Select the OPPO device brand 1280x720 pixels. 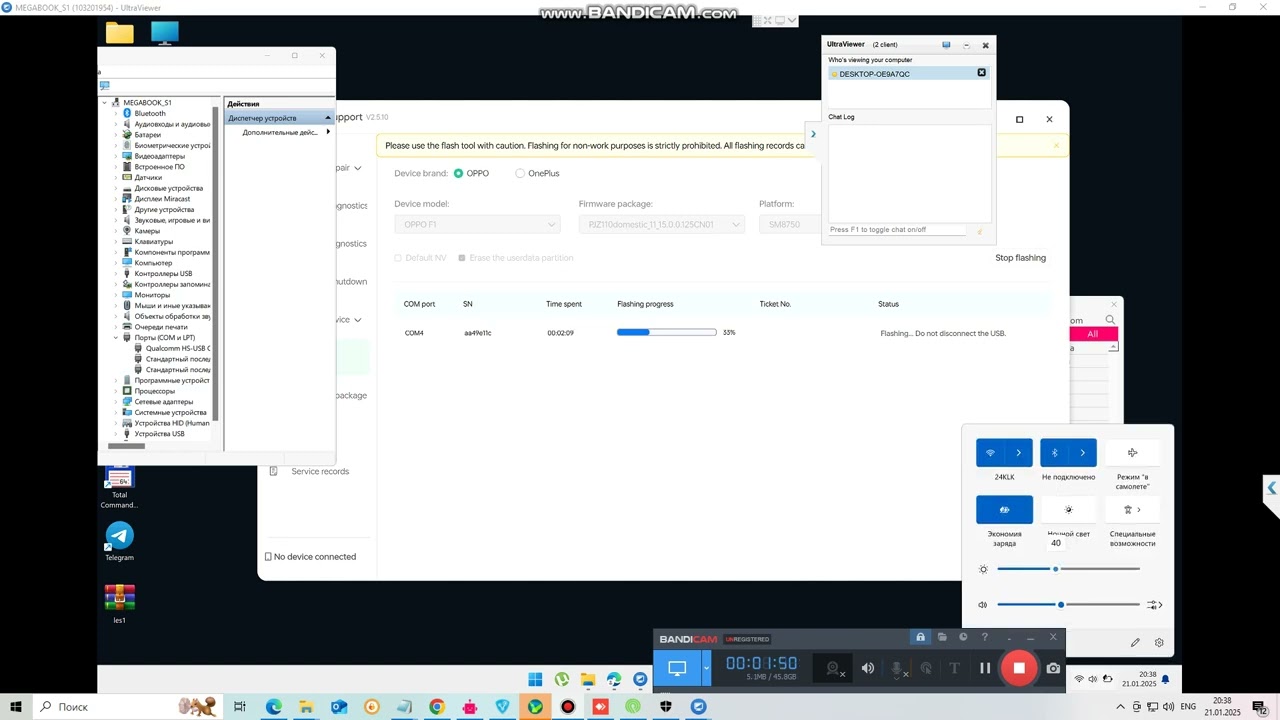(459, 173)
